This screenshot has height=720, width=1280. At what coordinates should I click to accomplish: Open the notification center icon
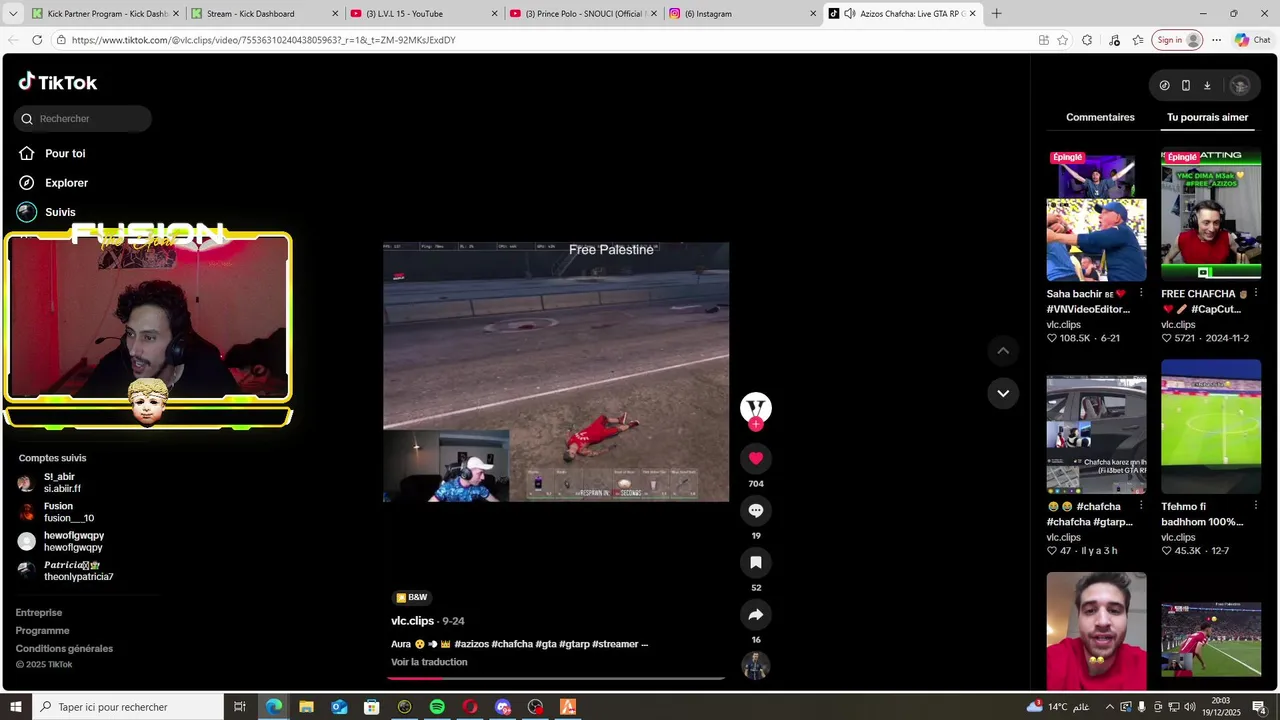pos(1260,707)
